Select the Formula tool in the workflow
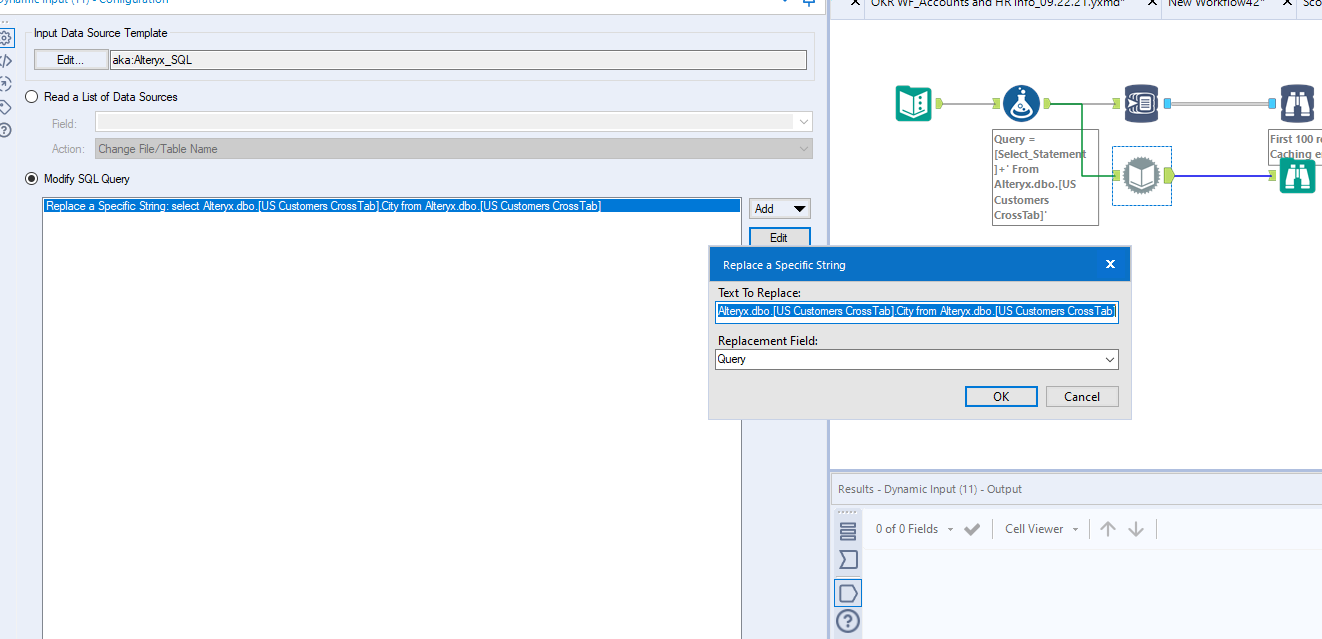The image size is (1322, 639). (1021, 103)
